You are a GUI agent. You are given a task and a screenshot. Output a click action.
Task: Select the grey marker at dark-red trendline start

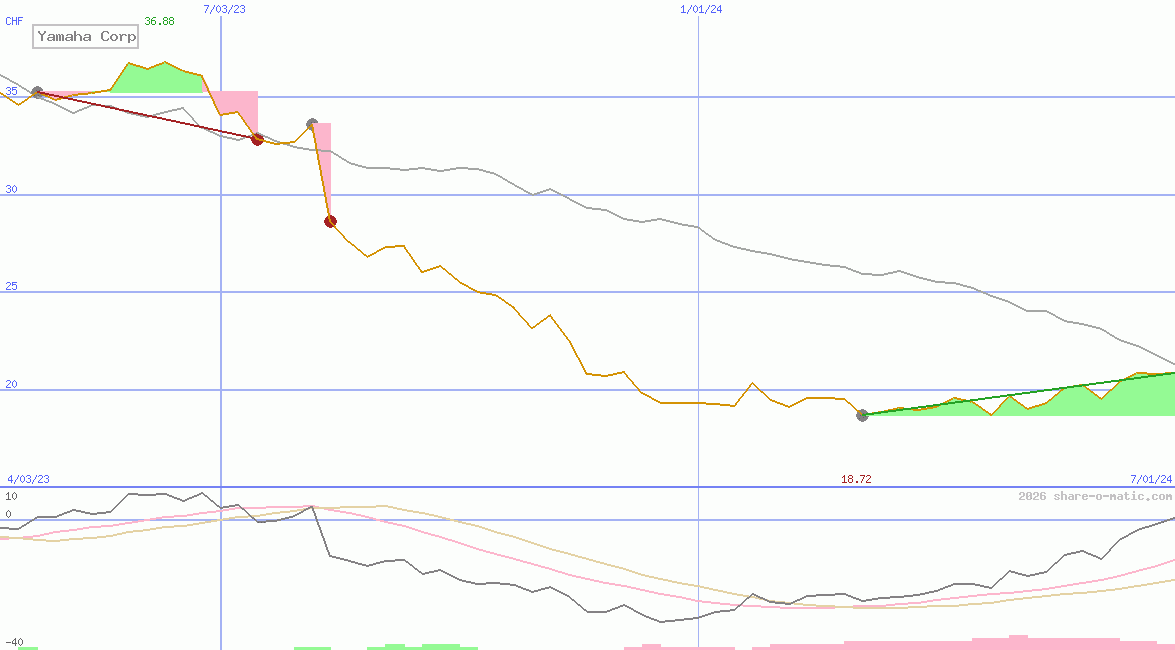(x=38, y=92)
